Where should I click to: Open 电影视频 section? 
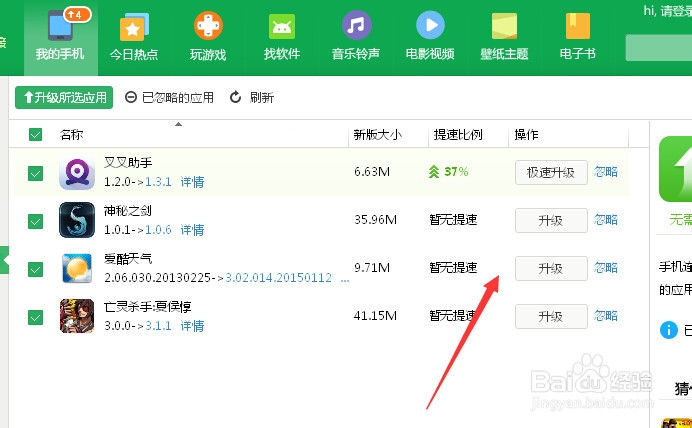[430, 37]
